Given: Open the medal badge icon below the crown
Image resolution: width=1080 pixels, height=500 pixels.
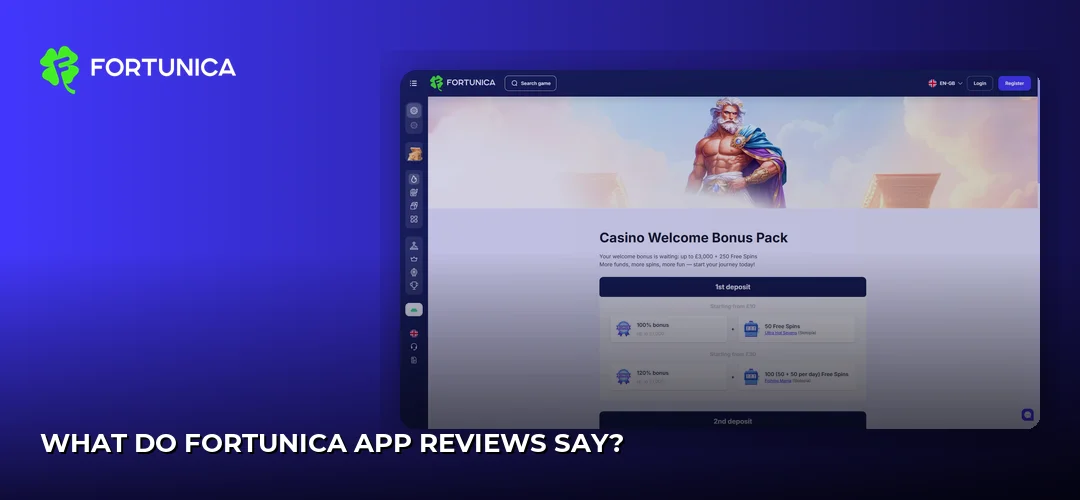Looking at the screenshot, I should tap(414, 272).
